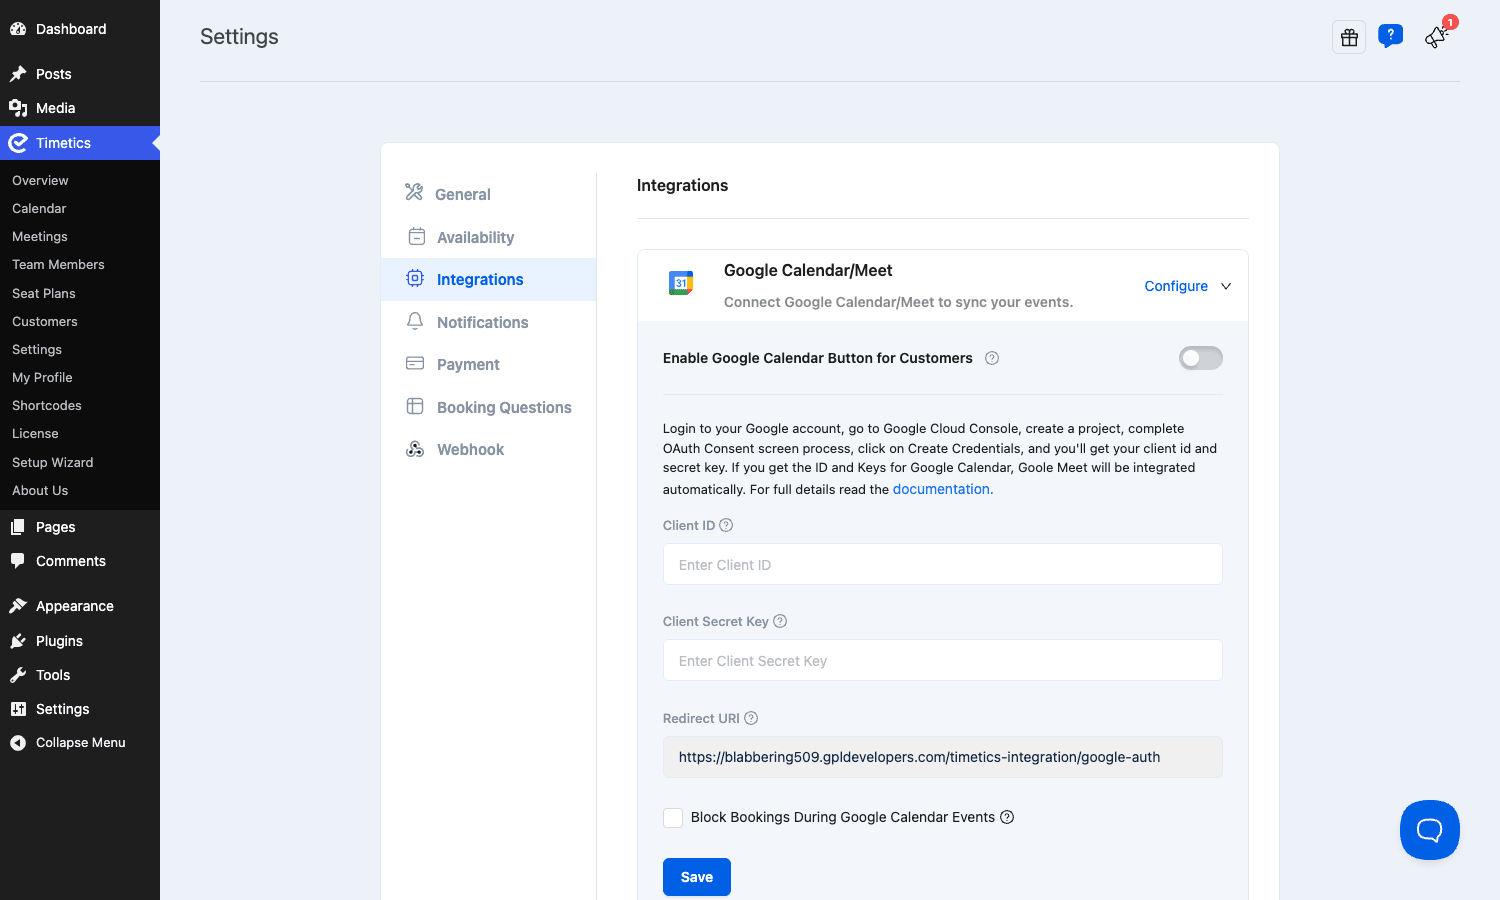This screenshot has height=900, width=1500.
Task: Check Block Bookings During Google Calendar Events
Action: pyautogui.click(x=673, y=818)
